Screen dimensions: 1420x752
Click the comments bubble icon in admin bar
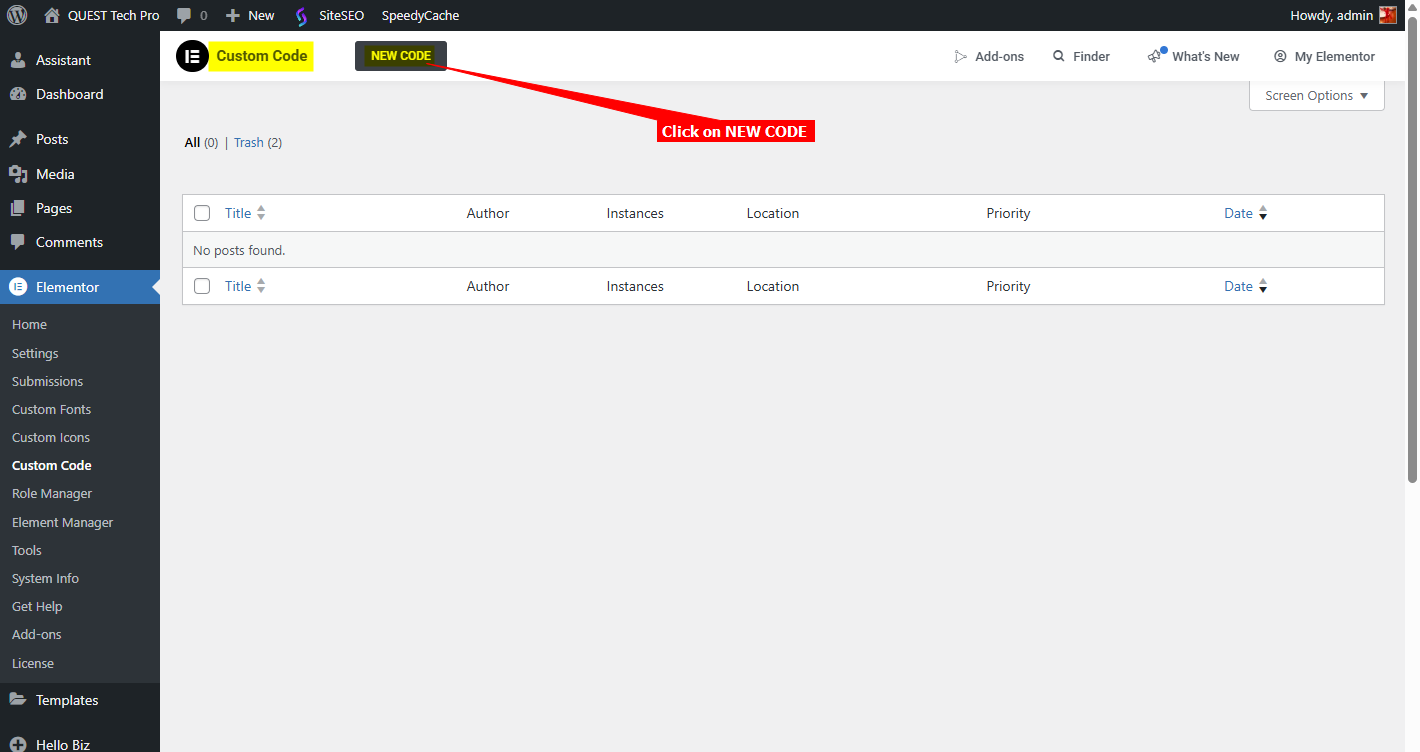(x=184, y=16)
